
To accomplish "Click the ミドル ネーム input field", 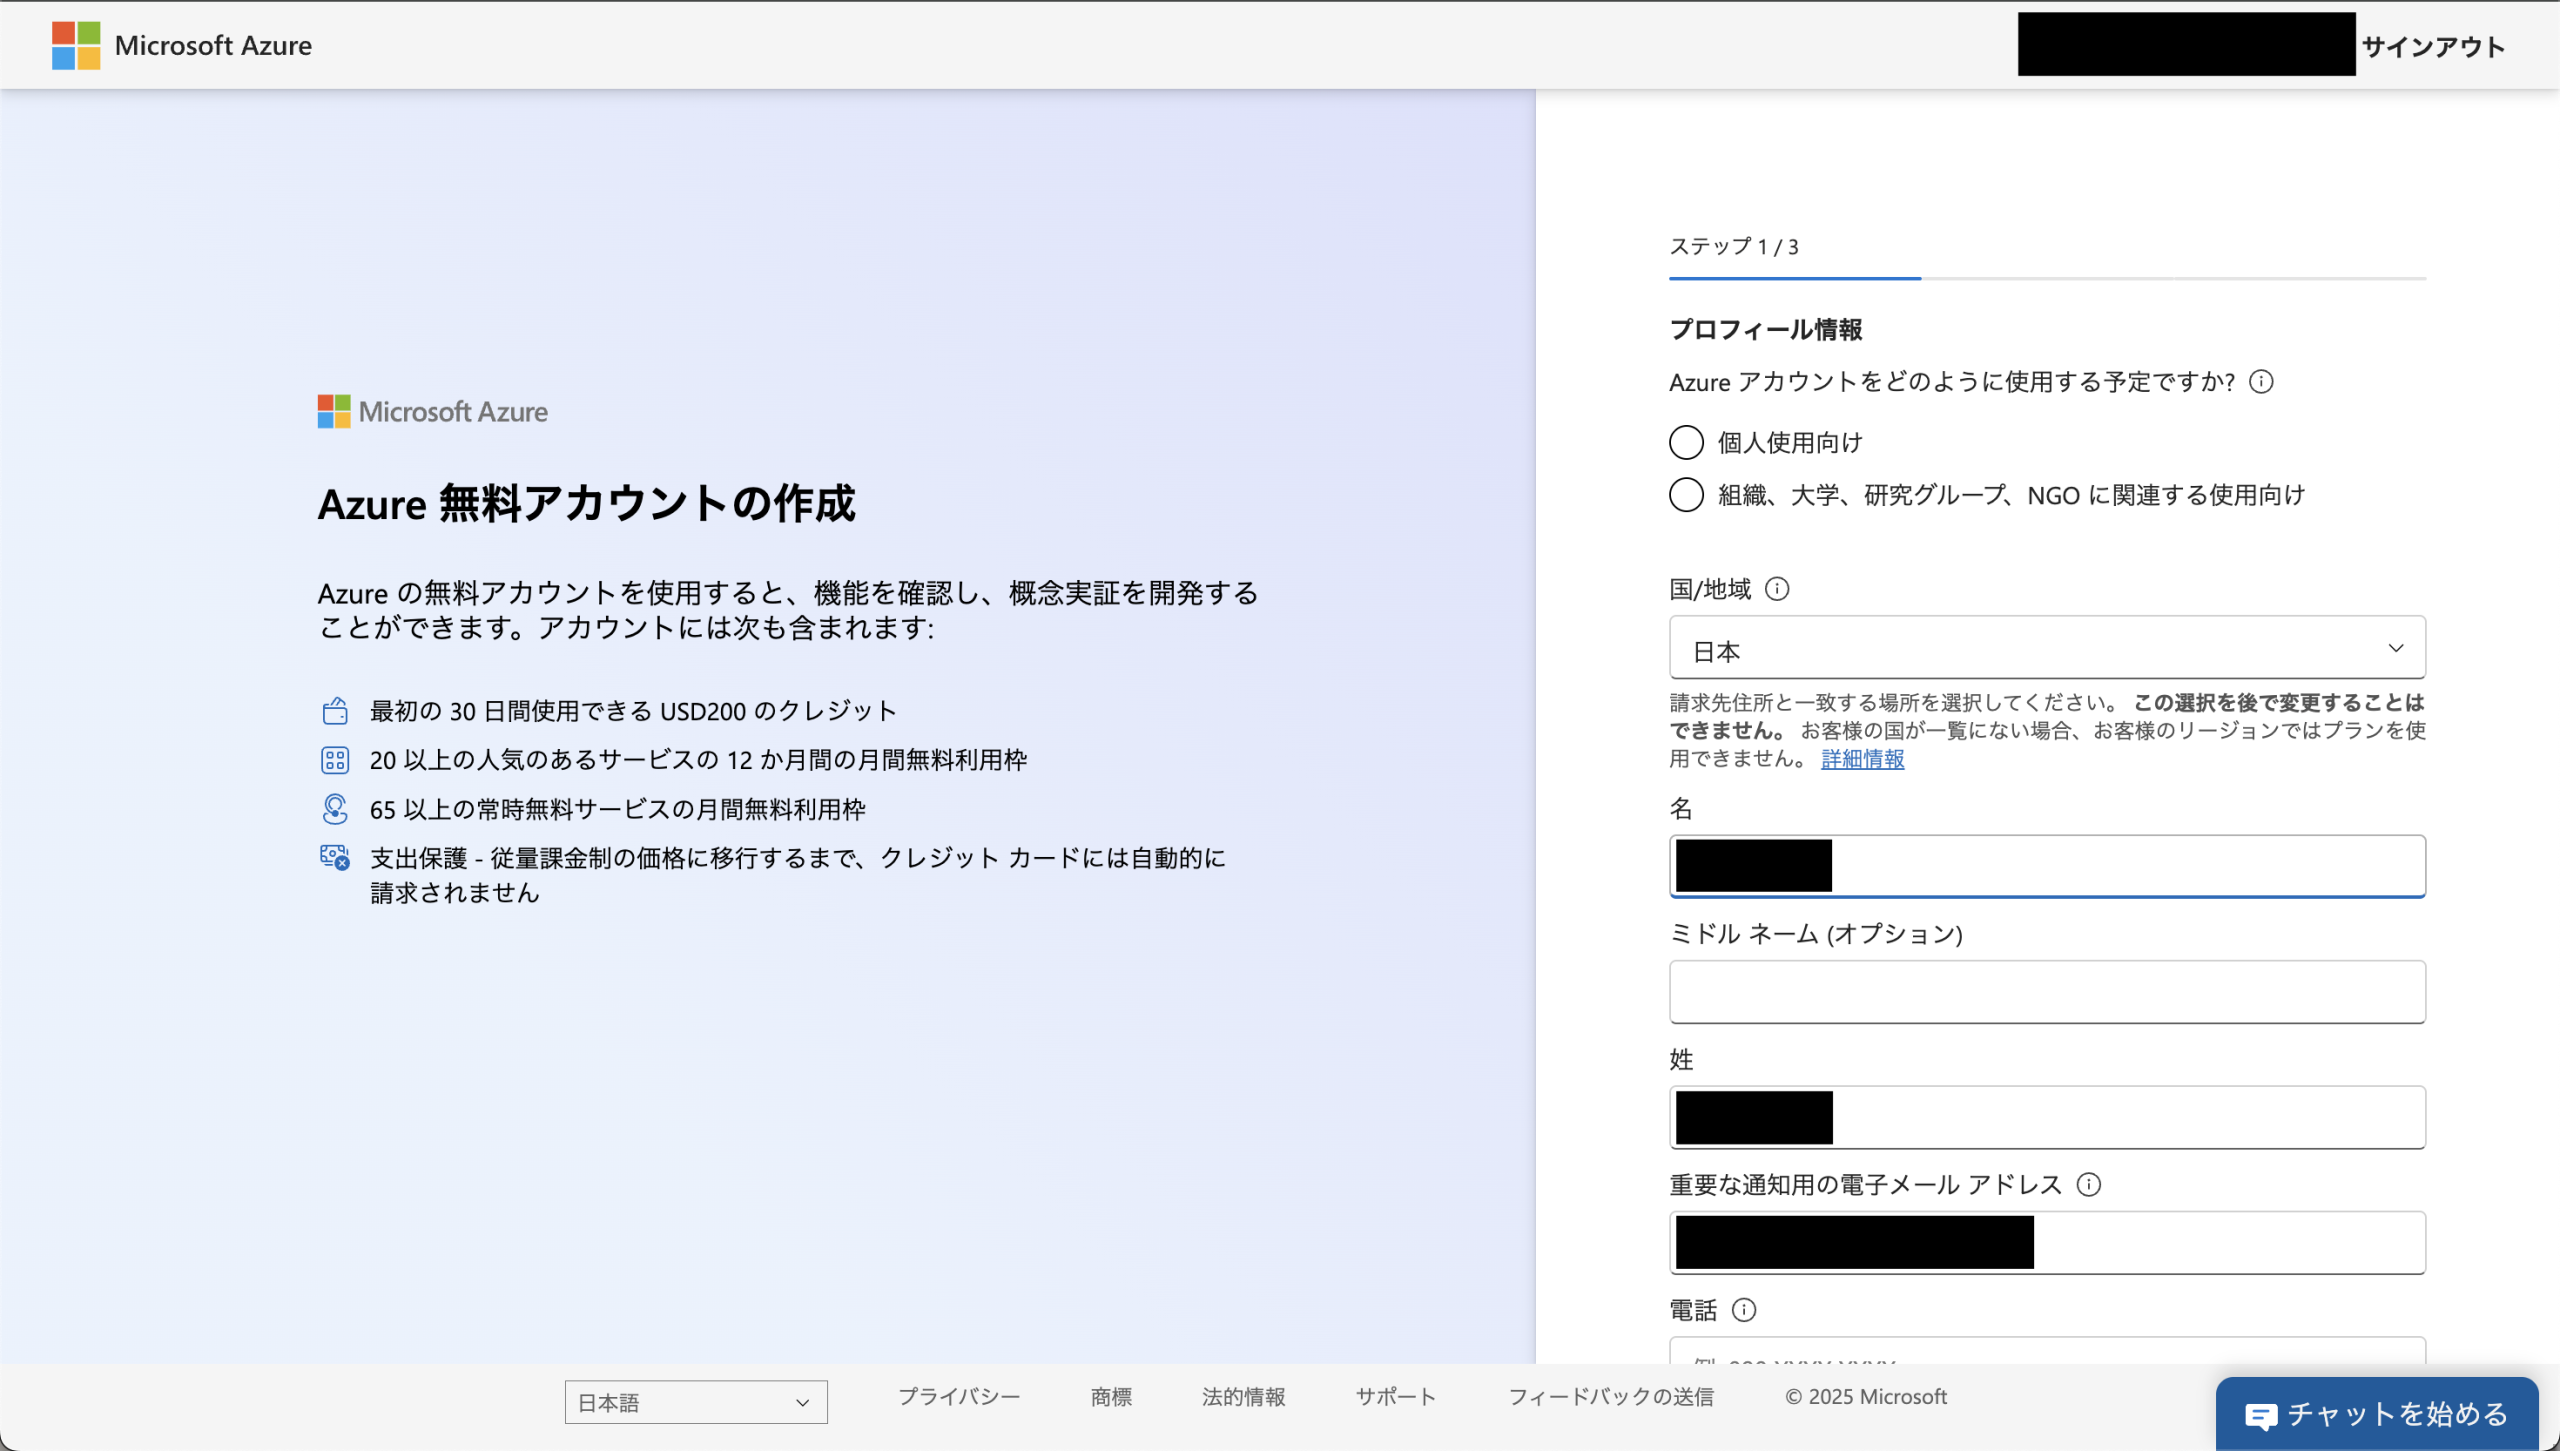I will coord(2047,992).
